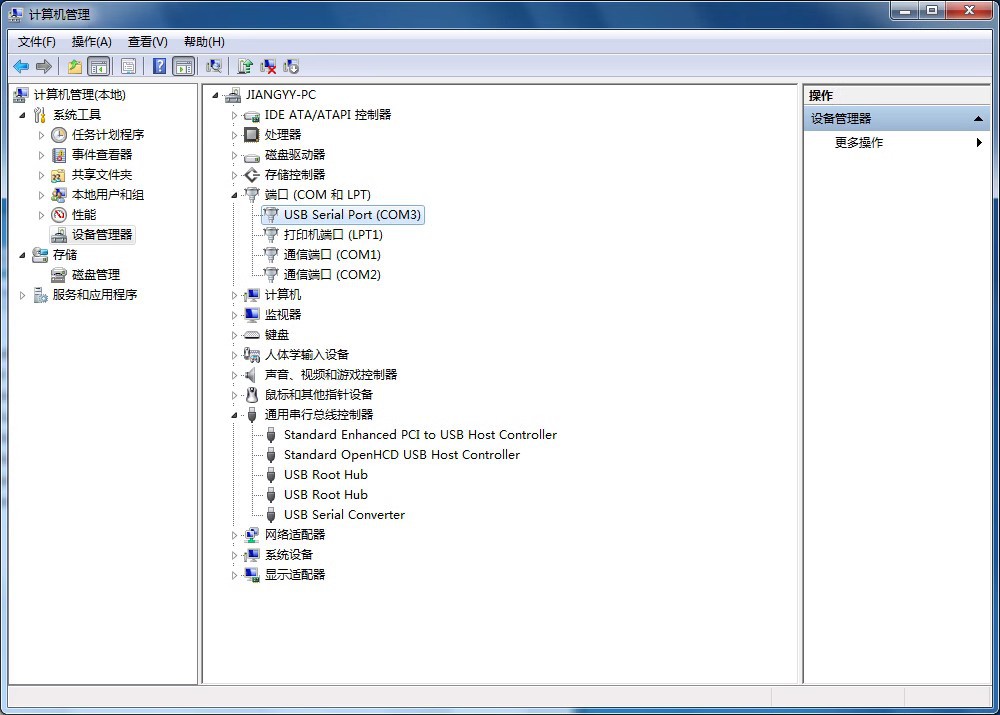Viewport: 1000px width, 715px height.
Task: Toggle the Show/Hide Console Tree button
Action: (99, 66)
